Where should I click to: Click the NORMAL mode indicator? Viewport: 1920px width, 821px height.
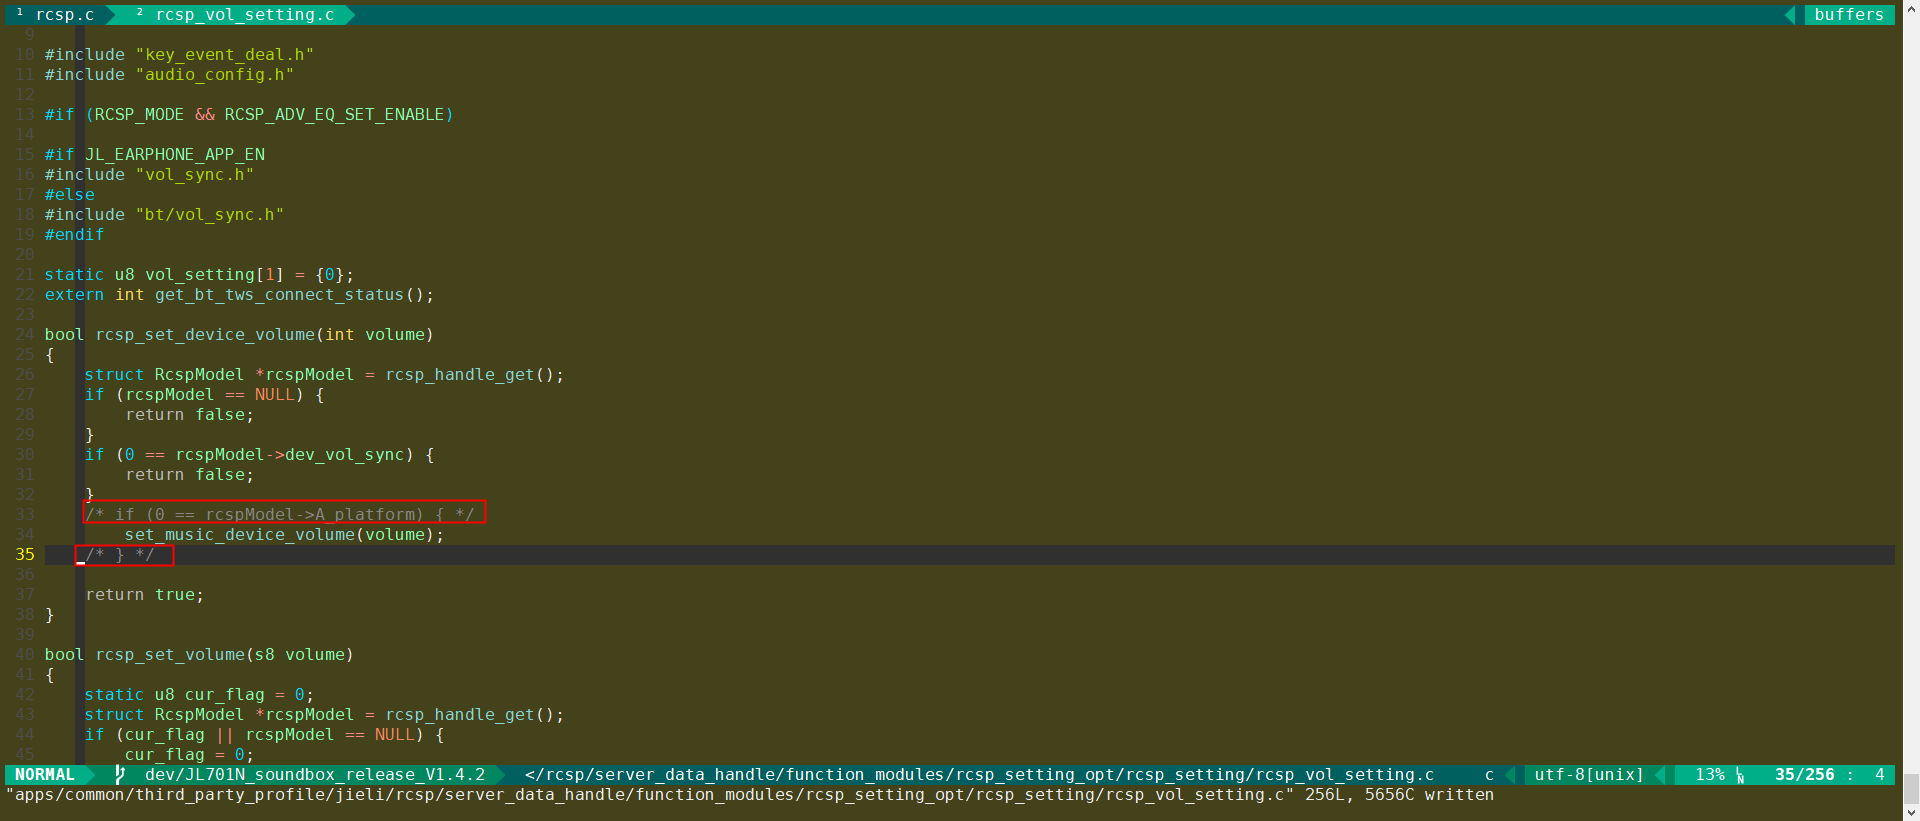[45, 775]
